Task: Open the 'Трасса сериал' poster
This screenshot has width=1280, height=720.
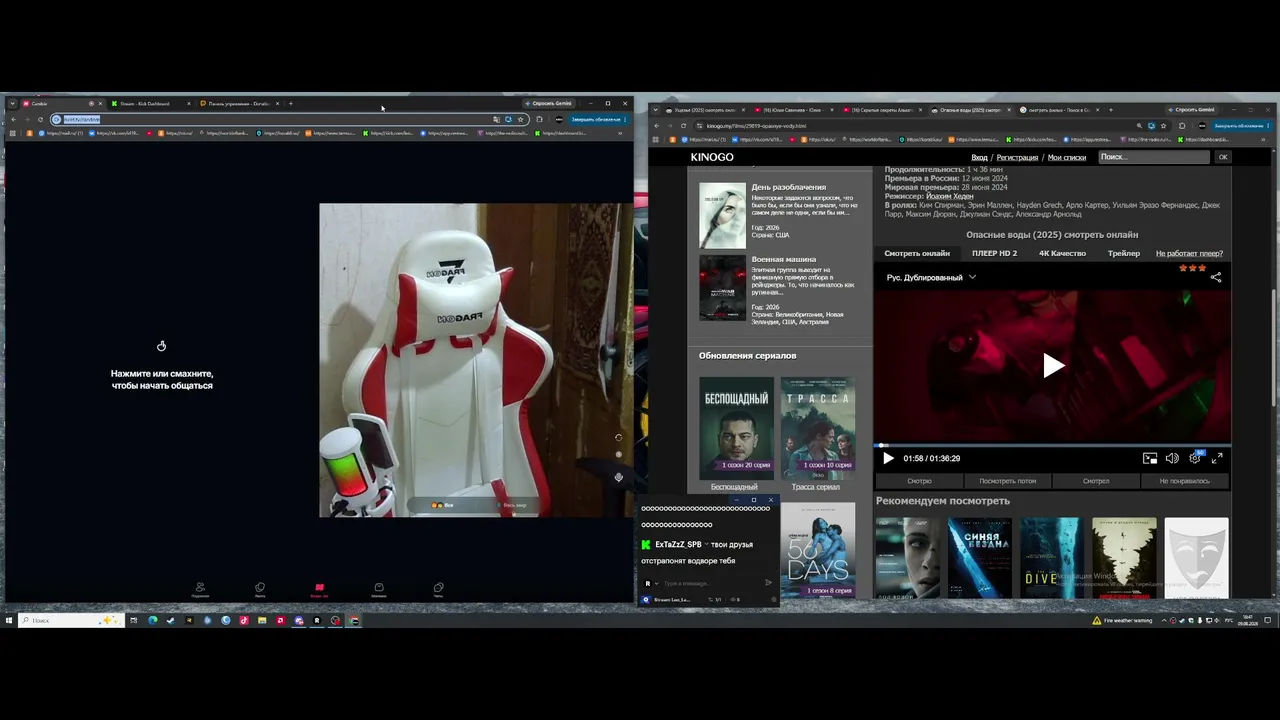Action: coord(818,428)
